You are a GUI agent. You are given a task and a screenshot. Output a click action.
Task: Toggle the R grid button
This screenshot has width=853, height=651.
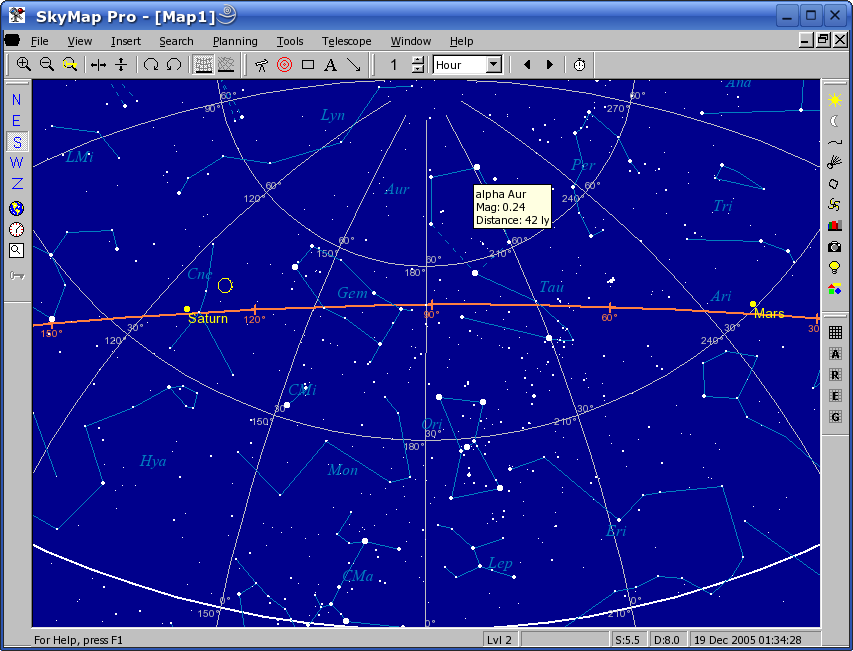click(x=836, y=375)
